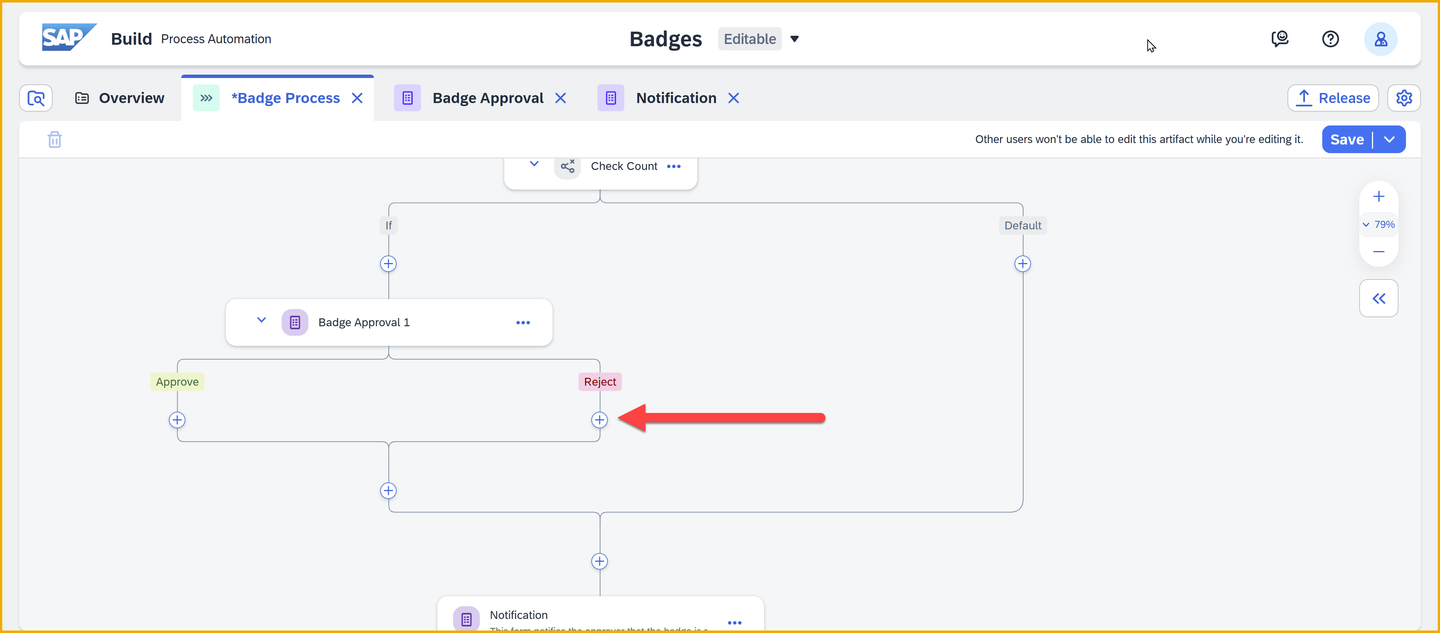This screenshot has width=1440, height=633.
Task: Switch to the Overview tab
Action: (x=120, y=98)
